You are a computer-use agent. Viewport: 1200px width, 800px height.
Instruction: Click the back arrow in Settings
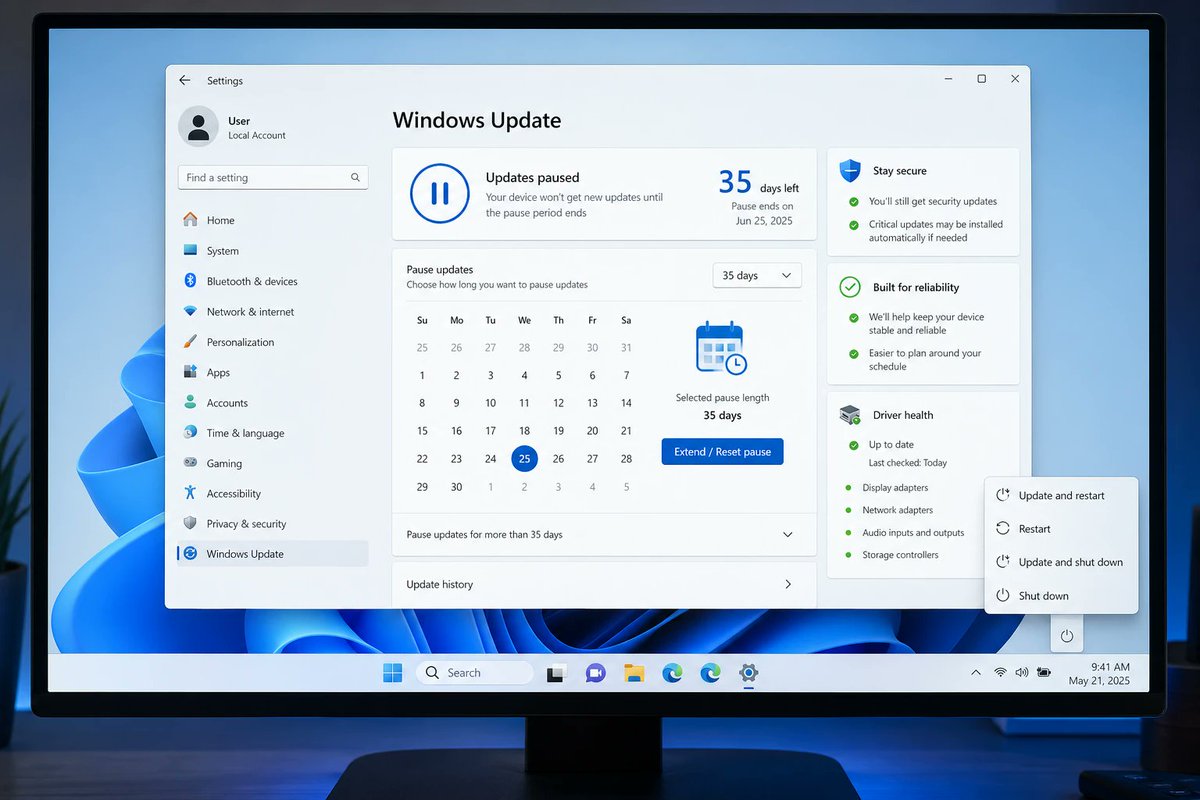(x=184, y=80)
